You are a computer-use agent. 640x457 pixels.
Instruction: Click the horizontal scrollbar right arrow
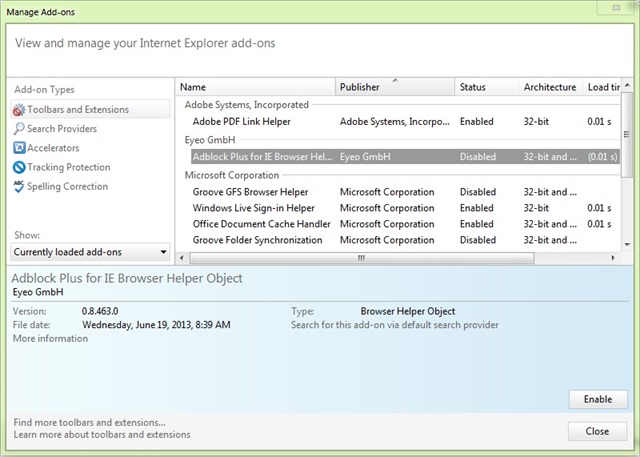click(x=613, y=258)
